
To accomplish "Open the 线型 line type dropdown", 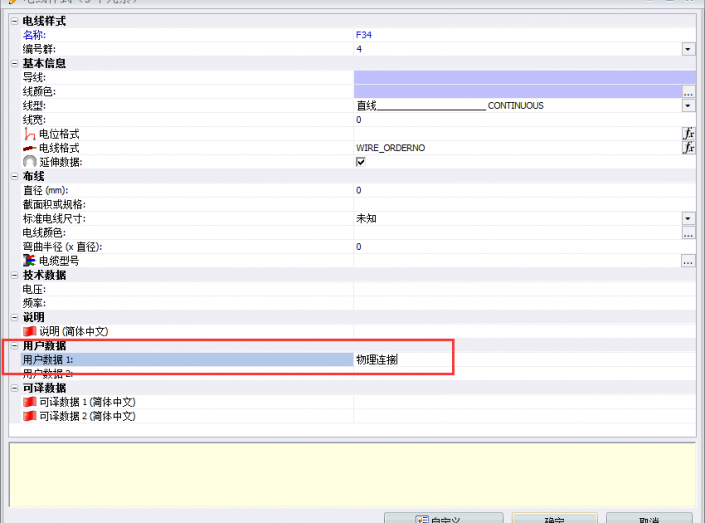I will click(x=688, y=106).
